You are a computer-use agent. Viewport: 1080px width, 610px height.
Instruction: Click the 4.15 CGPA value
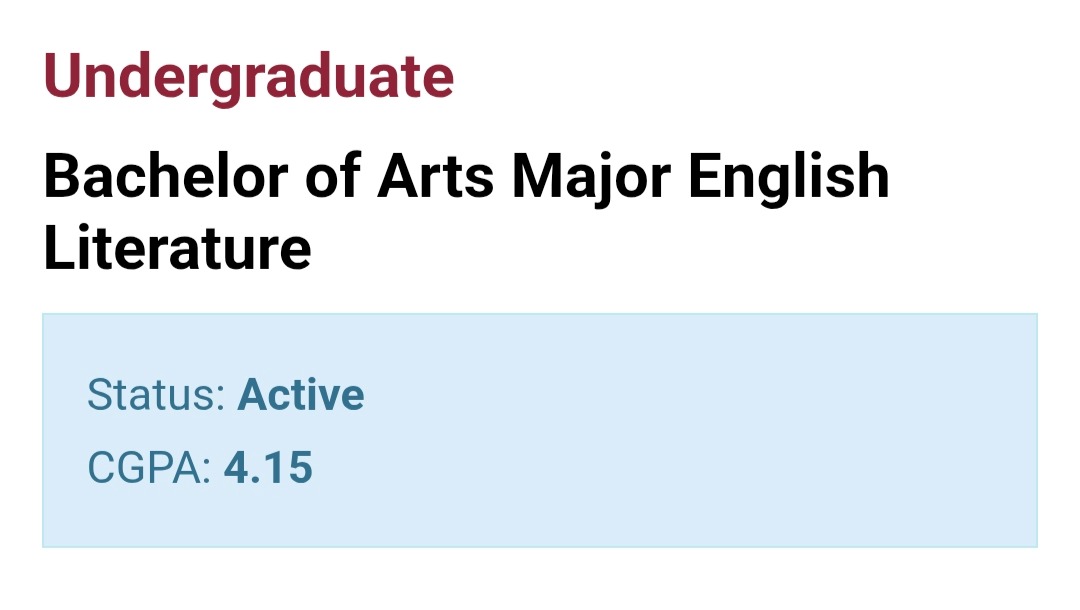(269, 467)
